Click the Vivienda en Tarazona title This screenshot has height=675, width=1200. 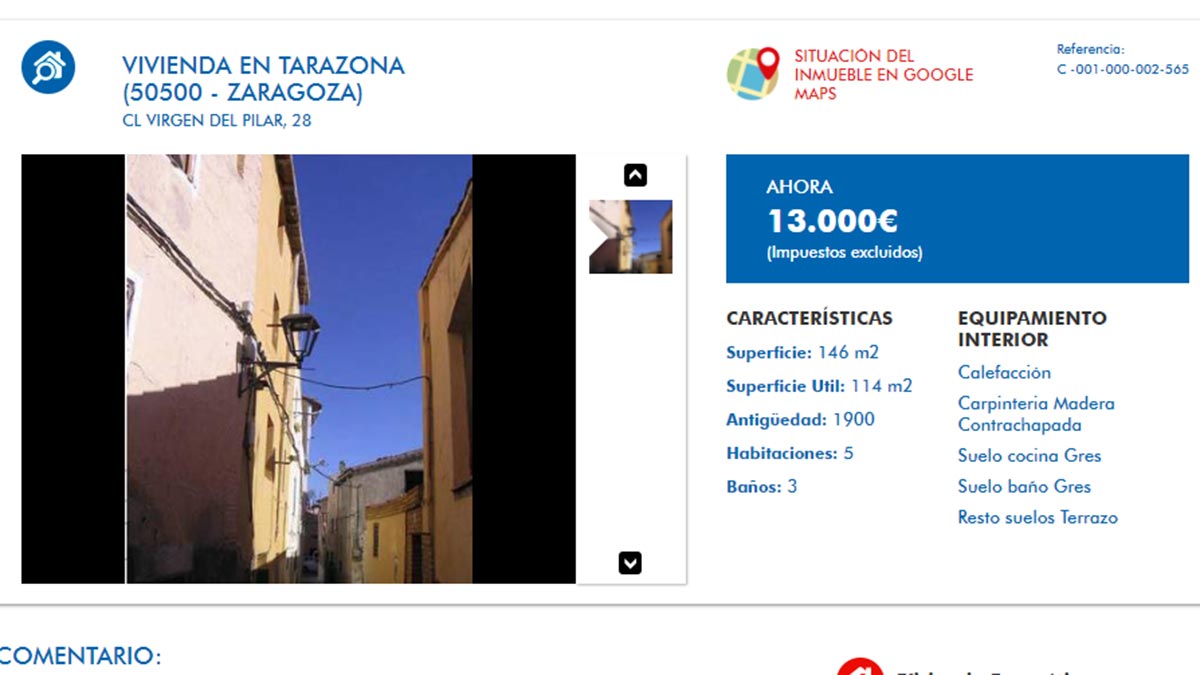coord(263,79)
